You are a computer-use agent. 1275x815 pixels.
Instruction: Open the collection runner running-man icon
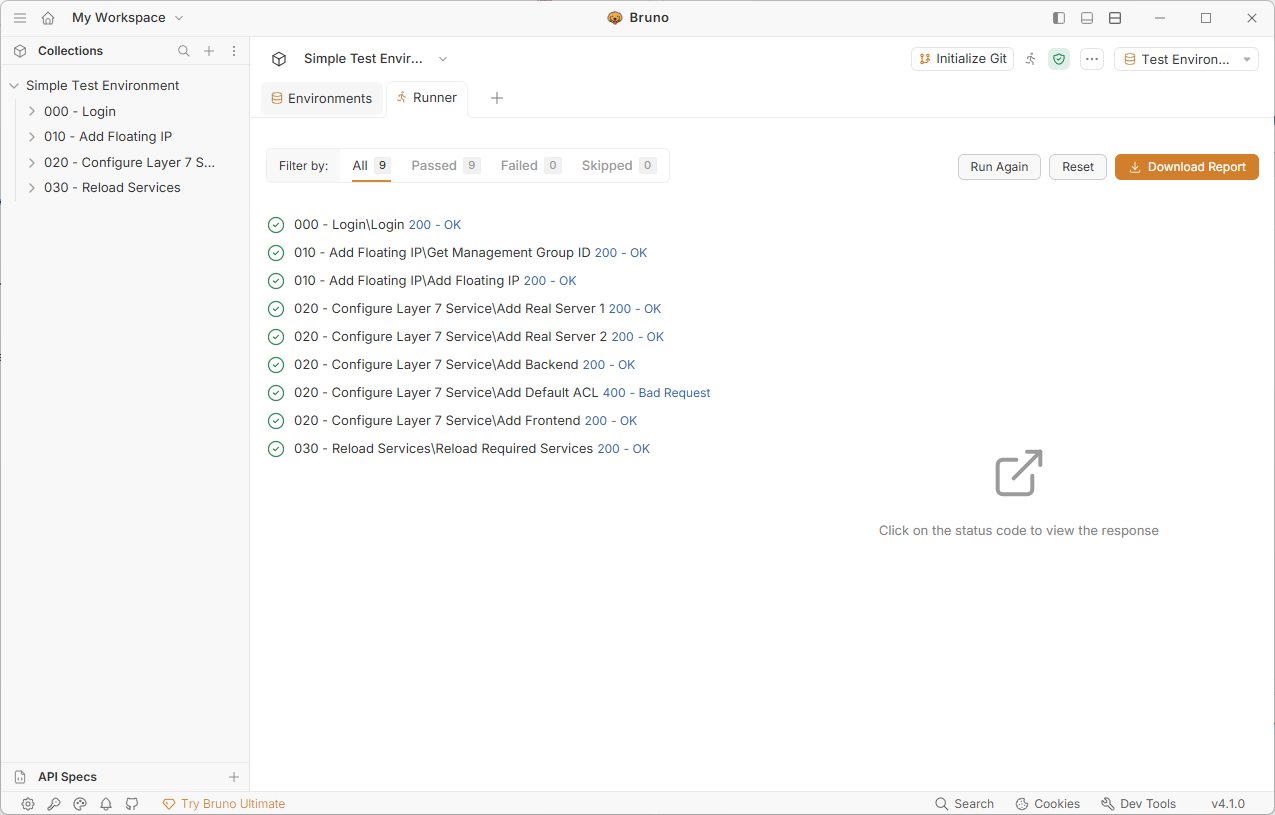coord(1031,59)
